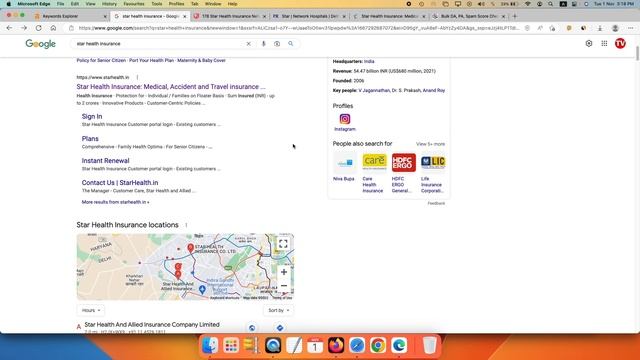The height and width of the screenshot is (360, 640).
Task: Open Star Health And Allied Insurance Company listing
Action: point(152,324)
